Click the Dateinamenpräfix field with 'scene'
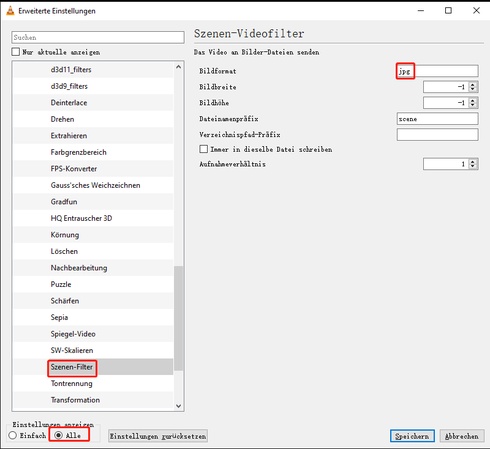This screenshot has width=490, height=449. coord(437,119)
